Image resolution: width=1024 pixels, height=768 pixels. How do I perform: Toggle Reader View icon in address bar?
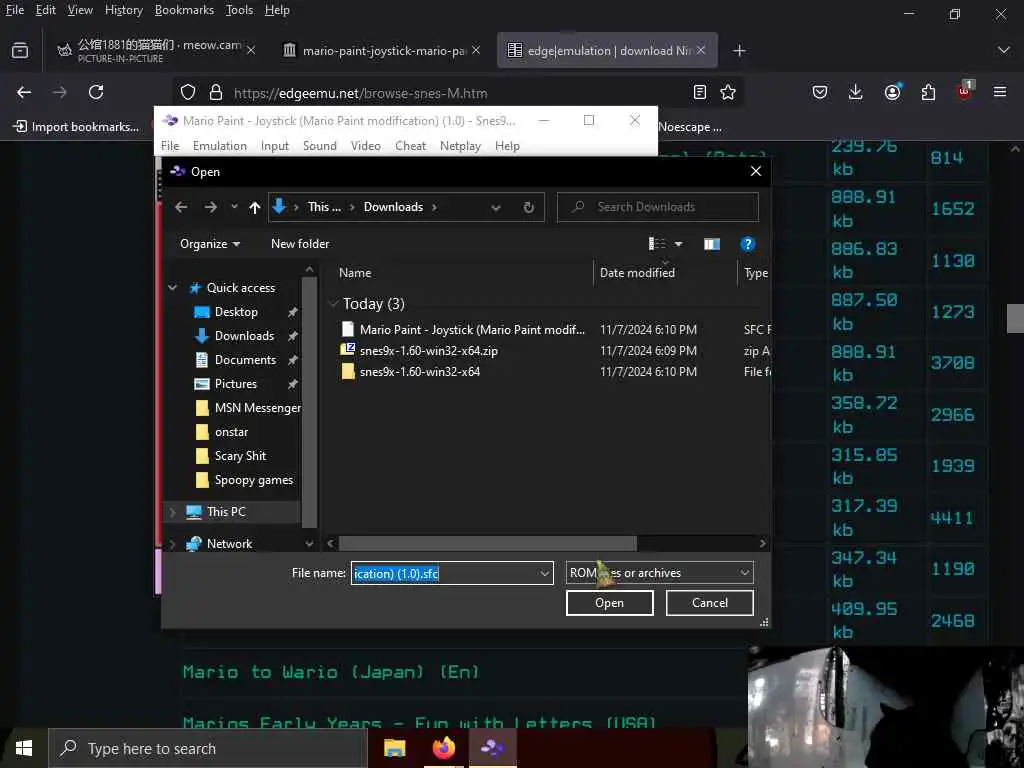pos(699,93)
